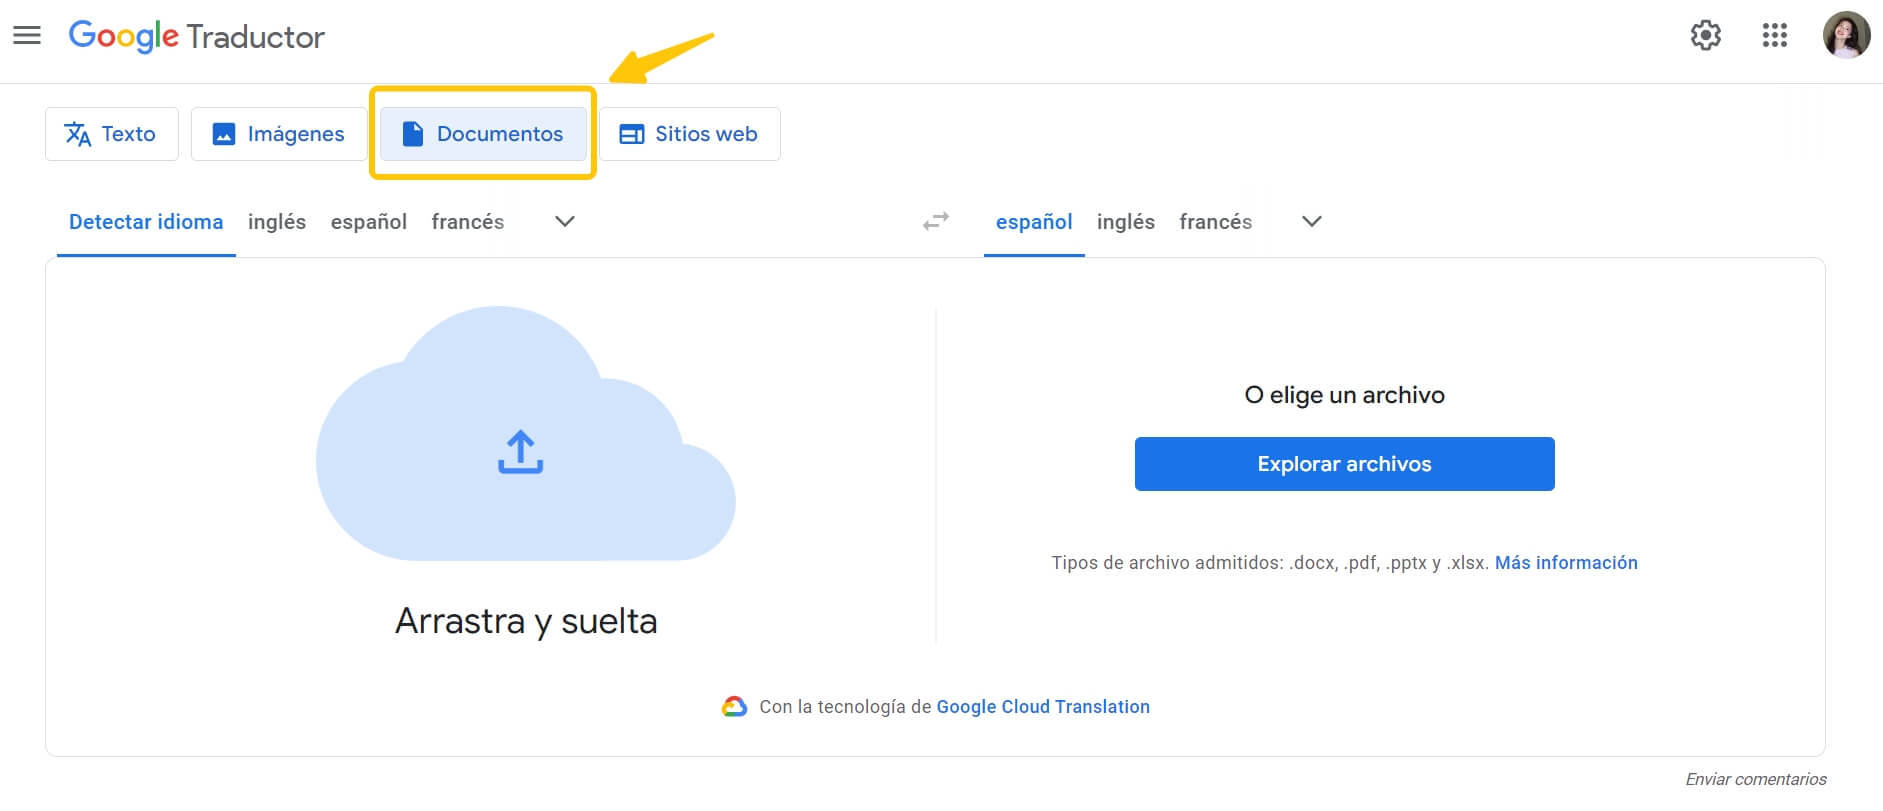Click the Google Cloud logo icon

(x=734, y=707)
